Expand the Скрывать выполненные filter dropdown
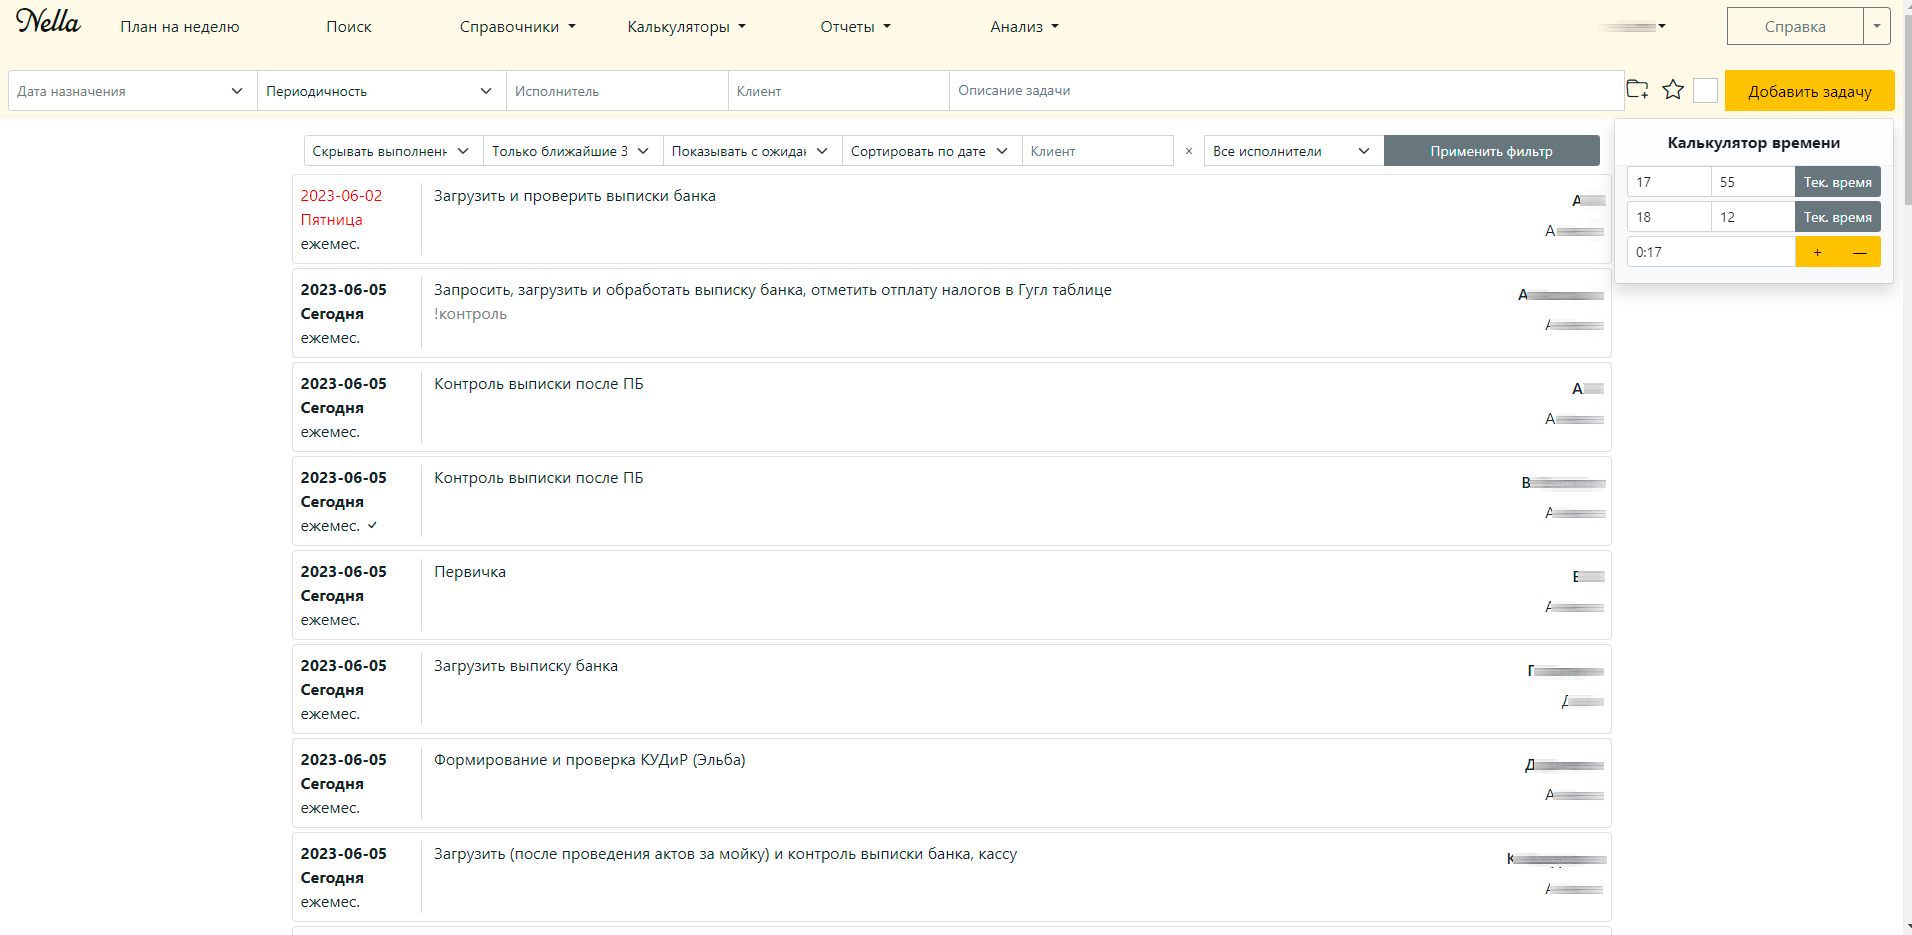The image size is (1912, 935). [393, 151]
